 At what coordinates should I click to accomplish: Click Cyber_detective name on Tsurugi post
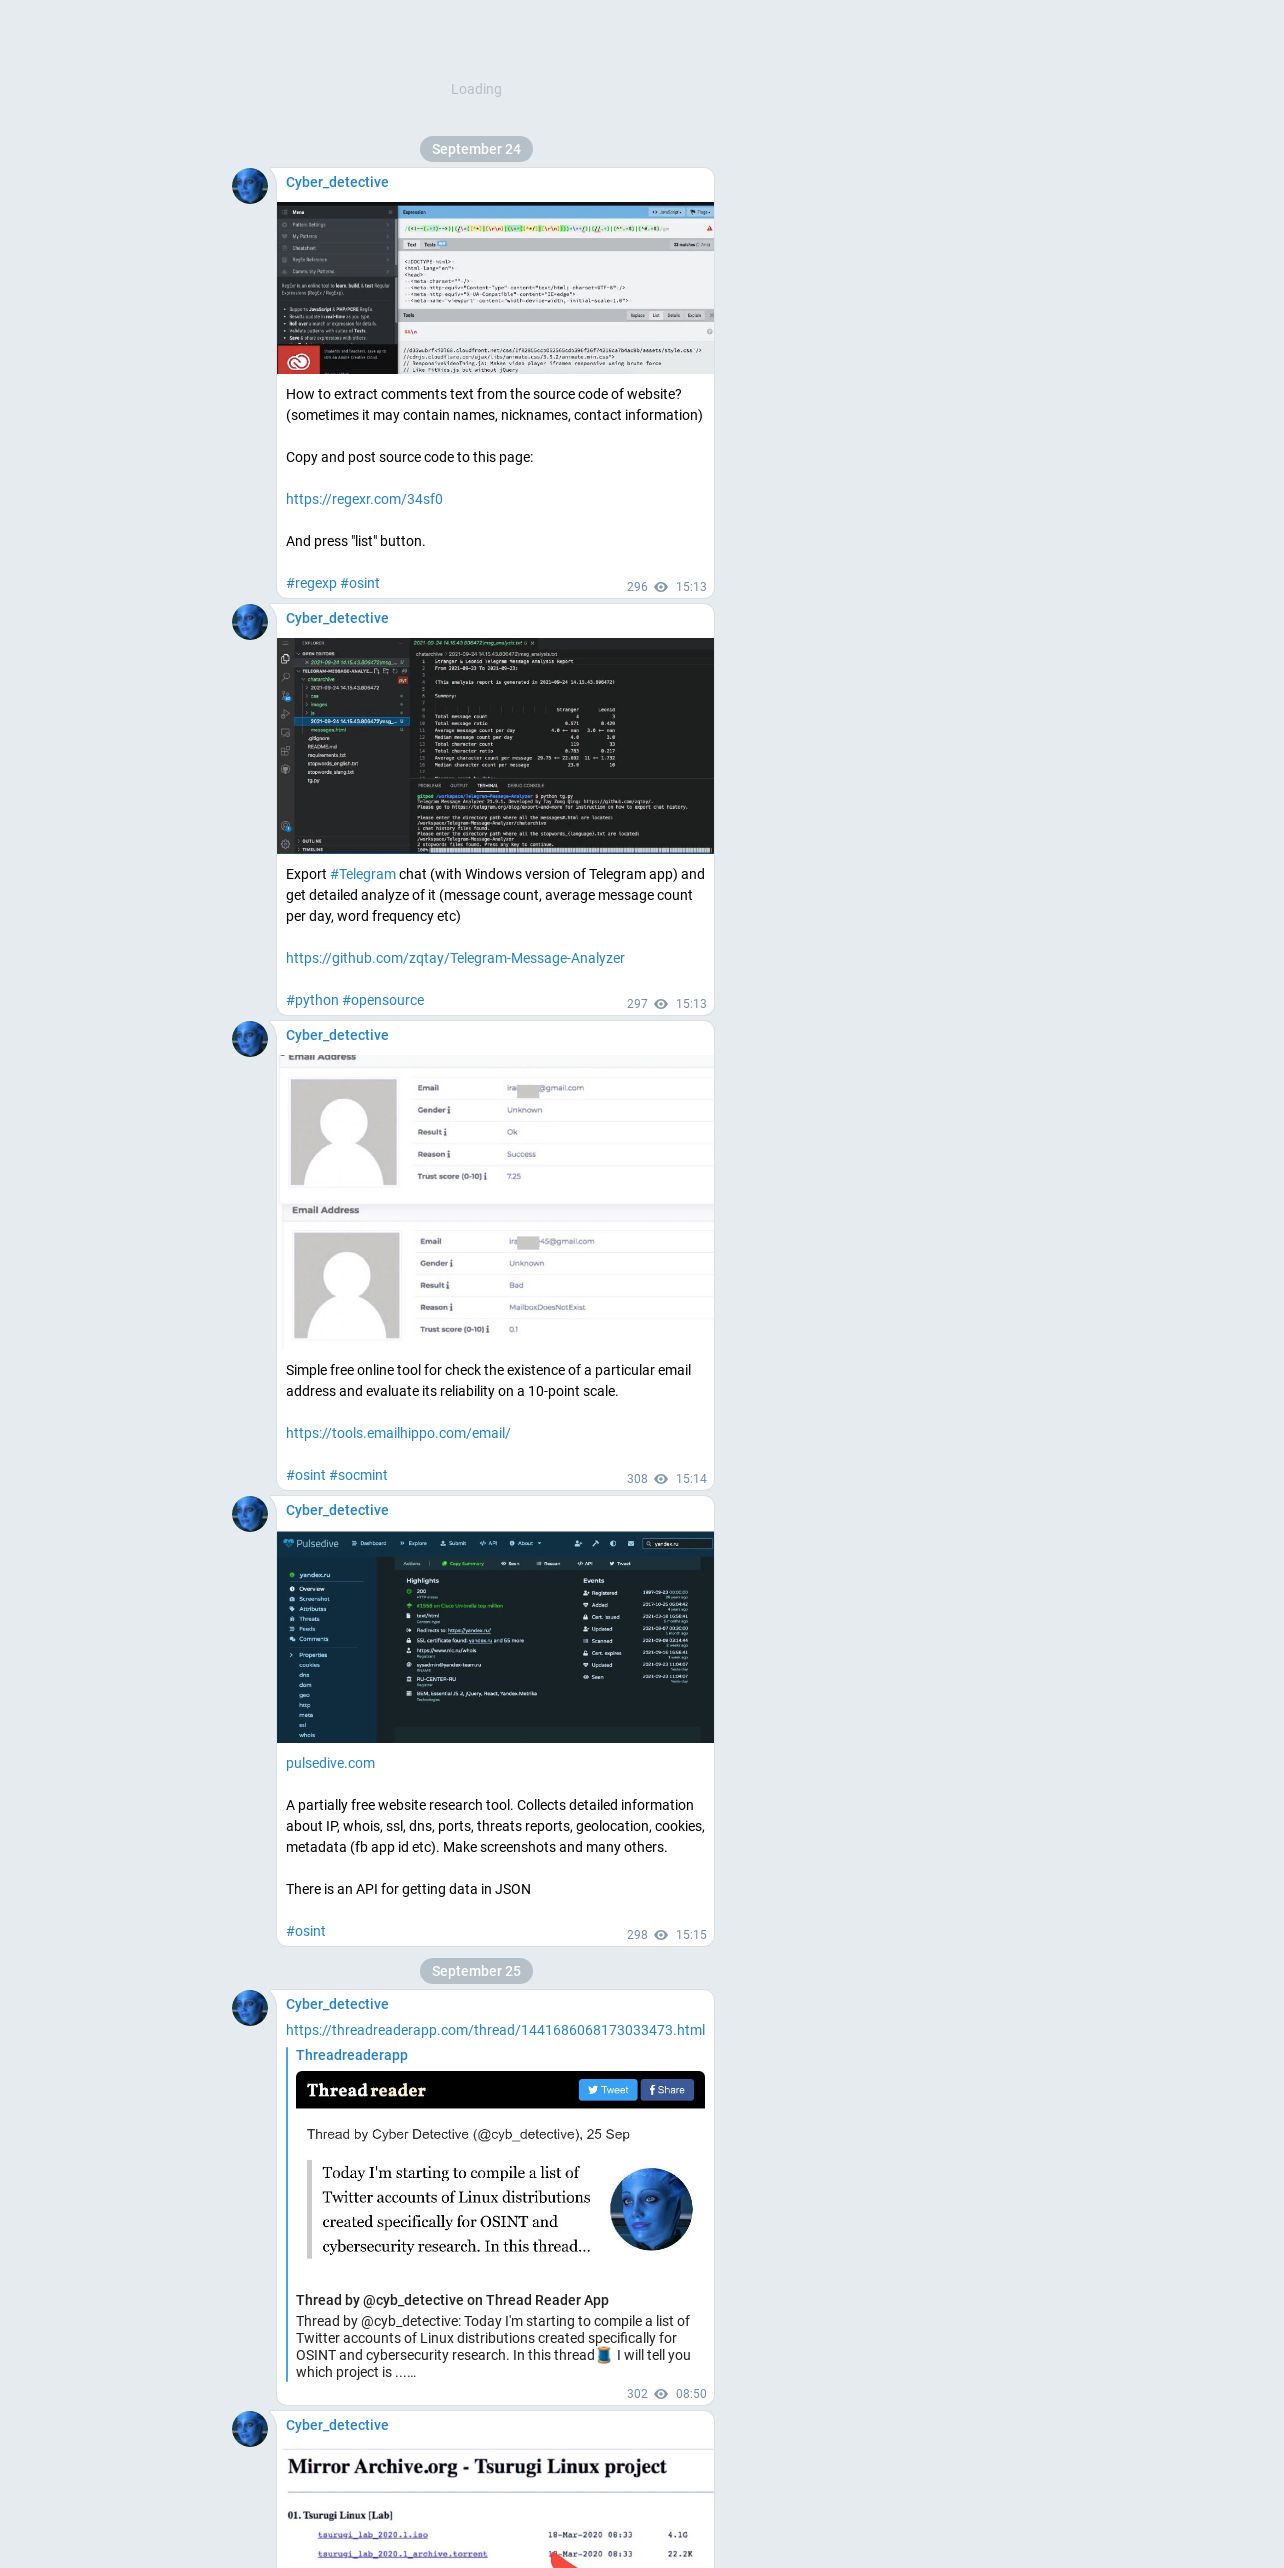pos(337,2425)
